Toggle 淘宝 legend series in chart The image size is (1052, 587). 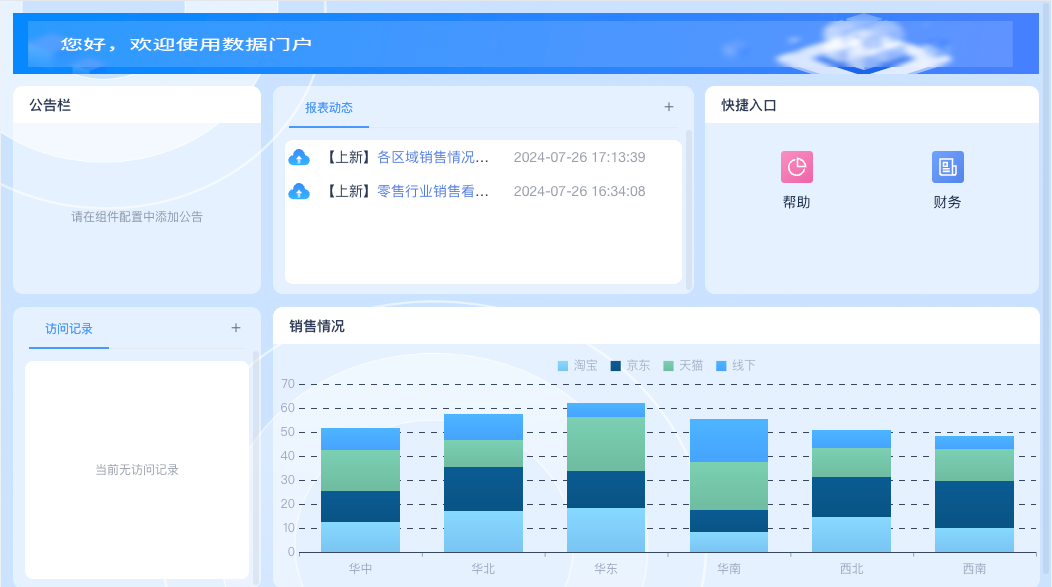(578, 366)
